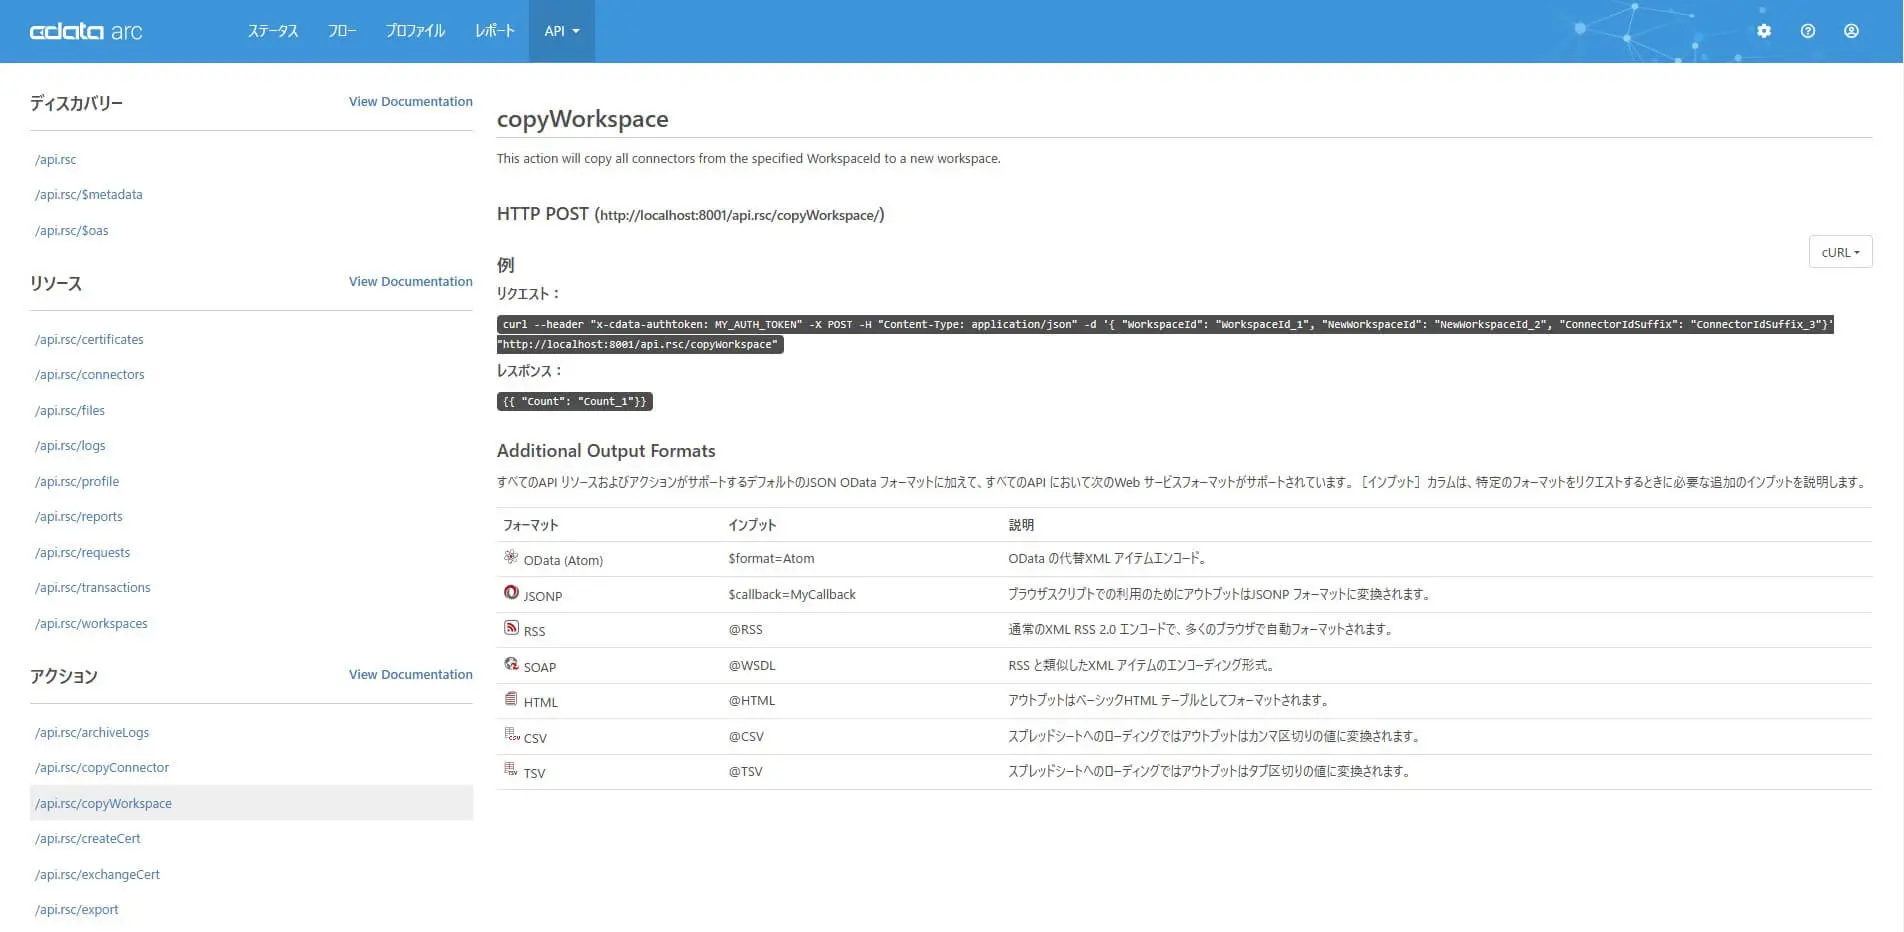Viewport: 1904px width, 932px height.
Task: Switch to the プロファイル page
Action: [x=415, y=31]
